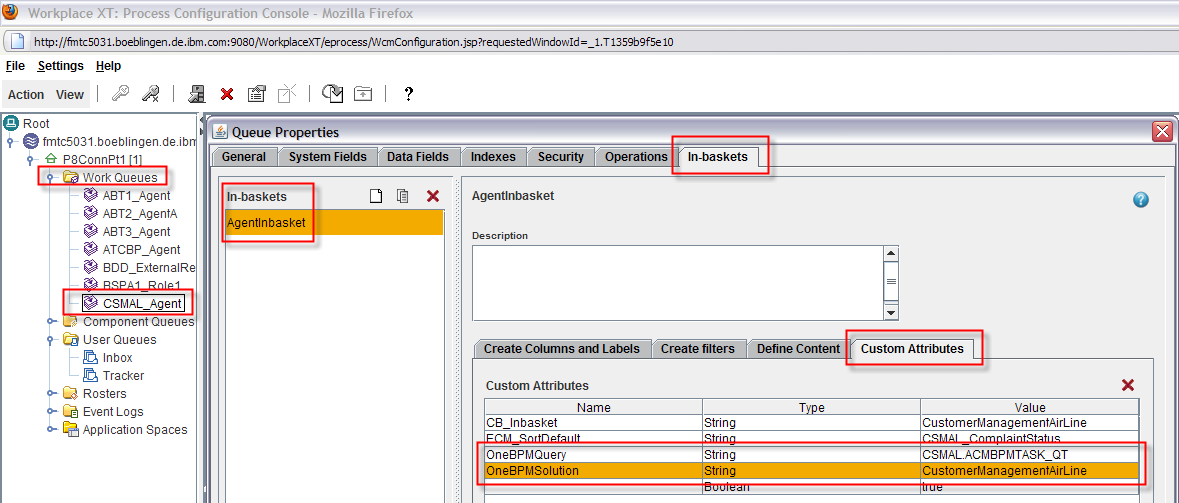Click the page icon in address bar
The height and width of the screenshot is (503, 1179).
(17, 41)
